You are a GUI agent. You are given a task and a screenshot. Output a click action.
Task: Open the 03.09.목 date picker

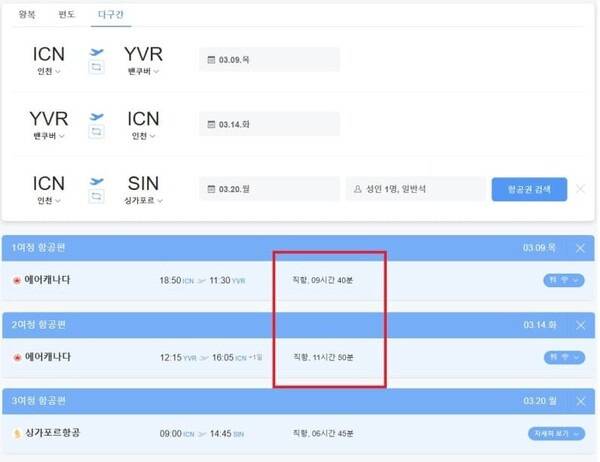click(x=268, y=60)
